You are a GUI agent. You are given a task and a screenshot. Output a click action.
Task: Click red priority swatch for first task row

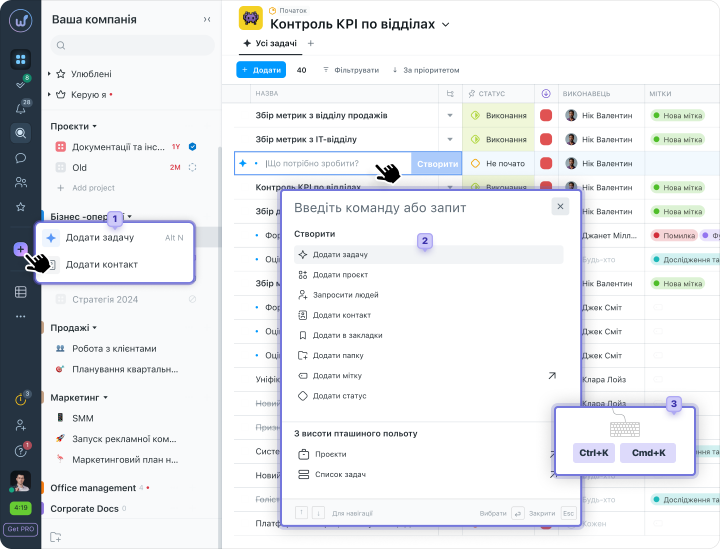[x=546, y=115]
